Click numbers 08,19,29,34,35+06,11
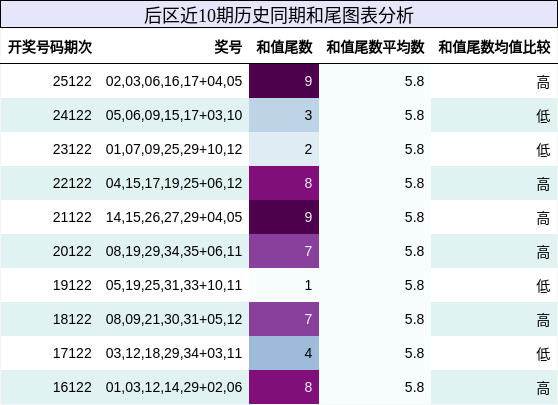The image size is (558, 405). (x=174, y=251)
